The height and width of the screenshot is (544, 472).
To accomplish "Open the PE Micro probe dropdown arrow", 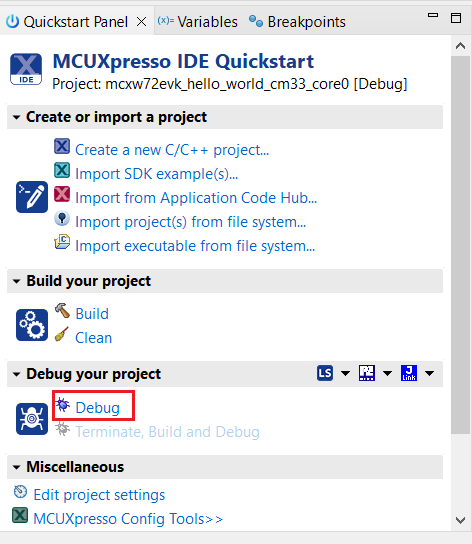I will (x=387, y=374).
